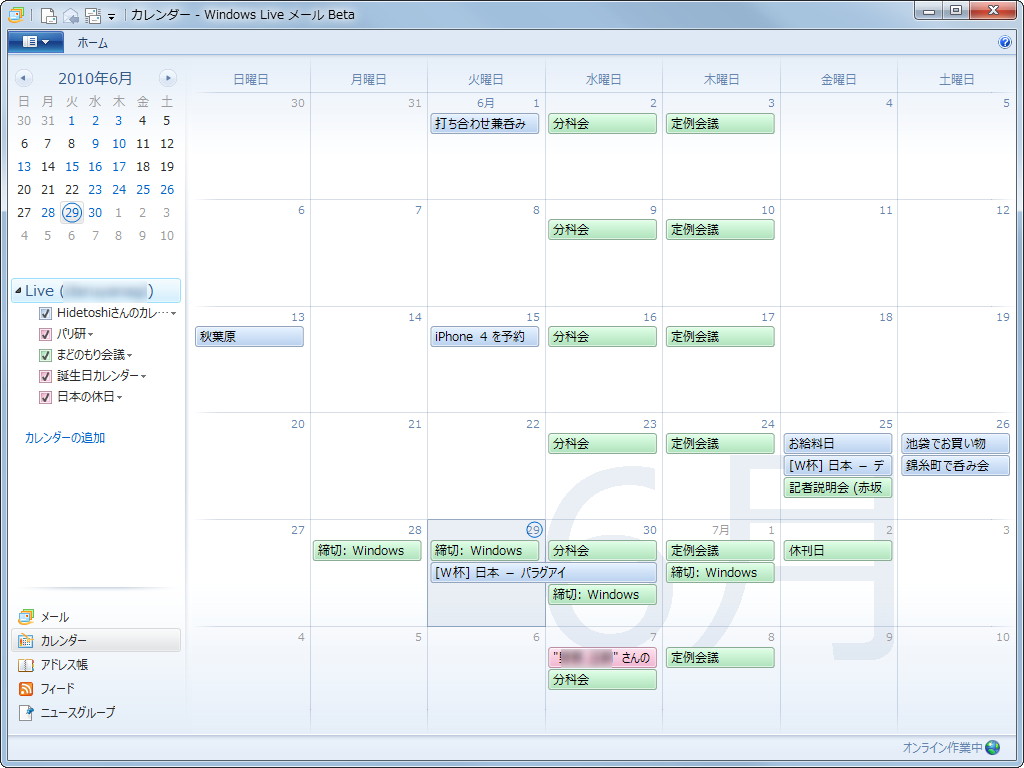This screenshot has height=768, width=1024.
Task: Go to next month in mini calendar
Action: click(x=168, y=78)
